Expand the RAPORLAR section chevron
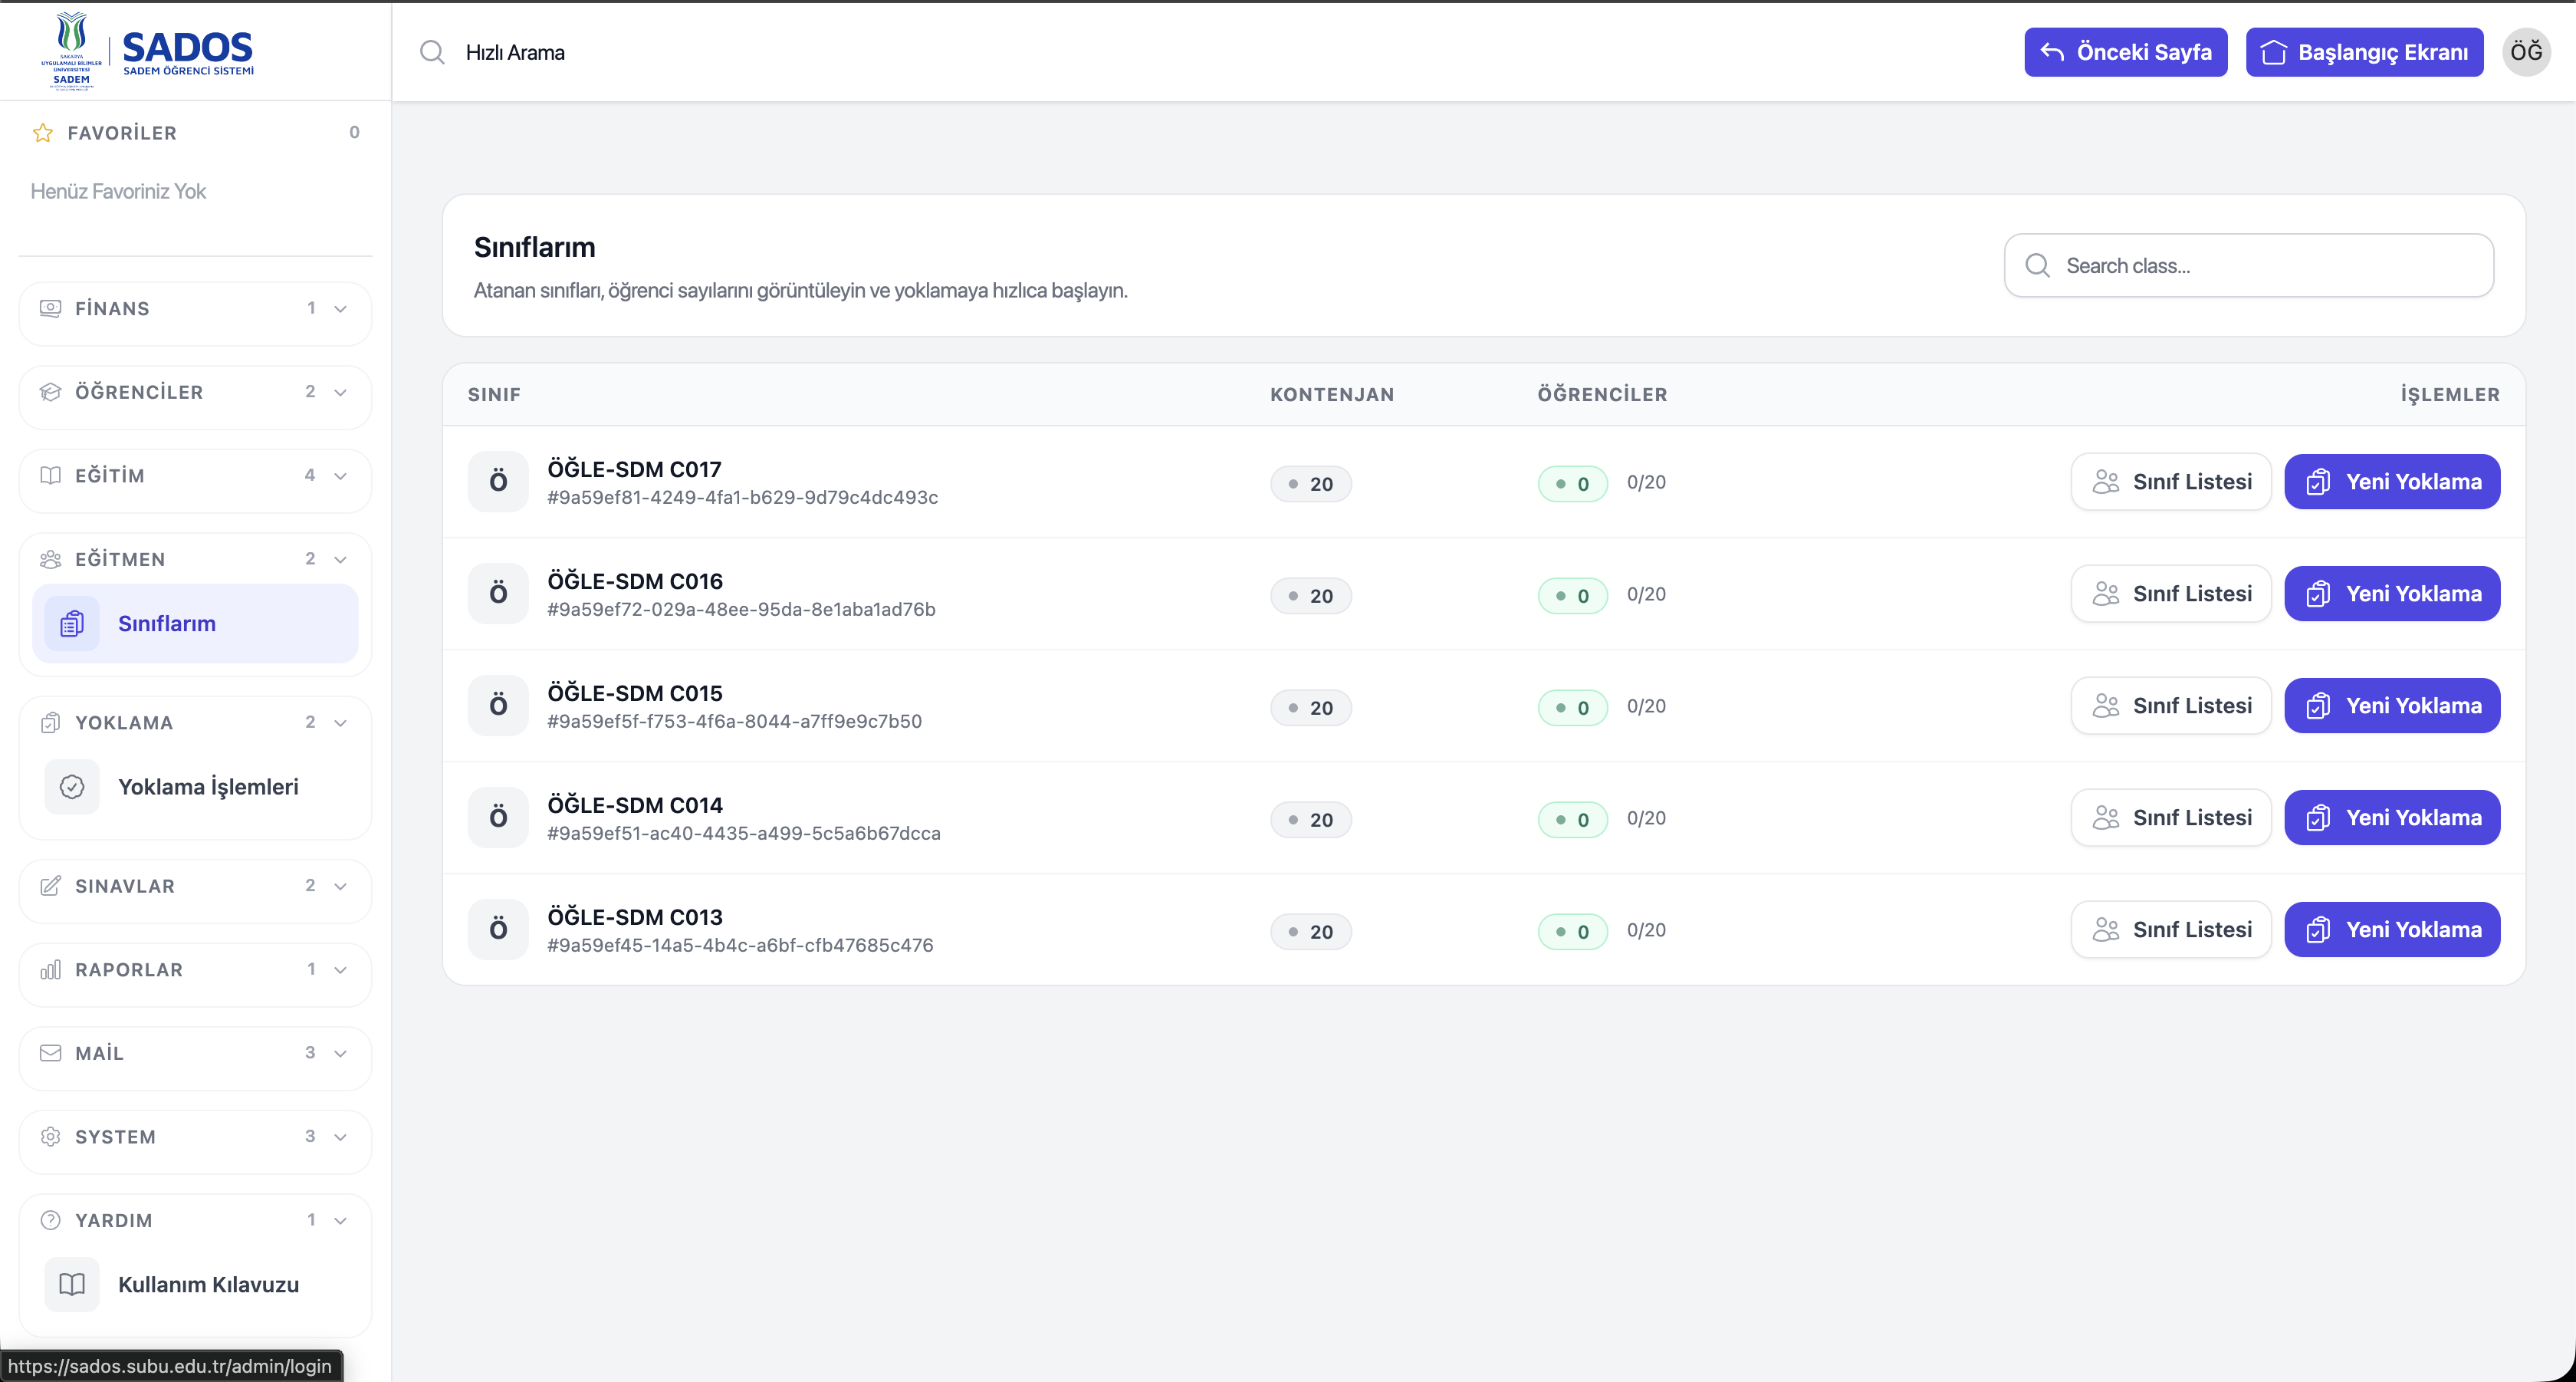 tap(340, 970)
